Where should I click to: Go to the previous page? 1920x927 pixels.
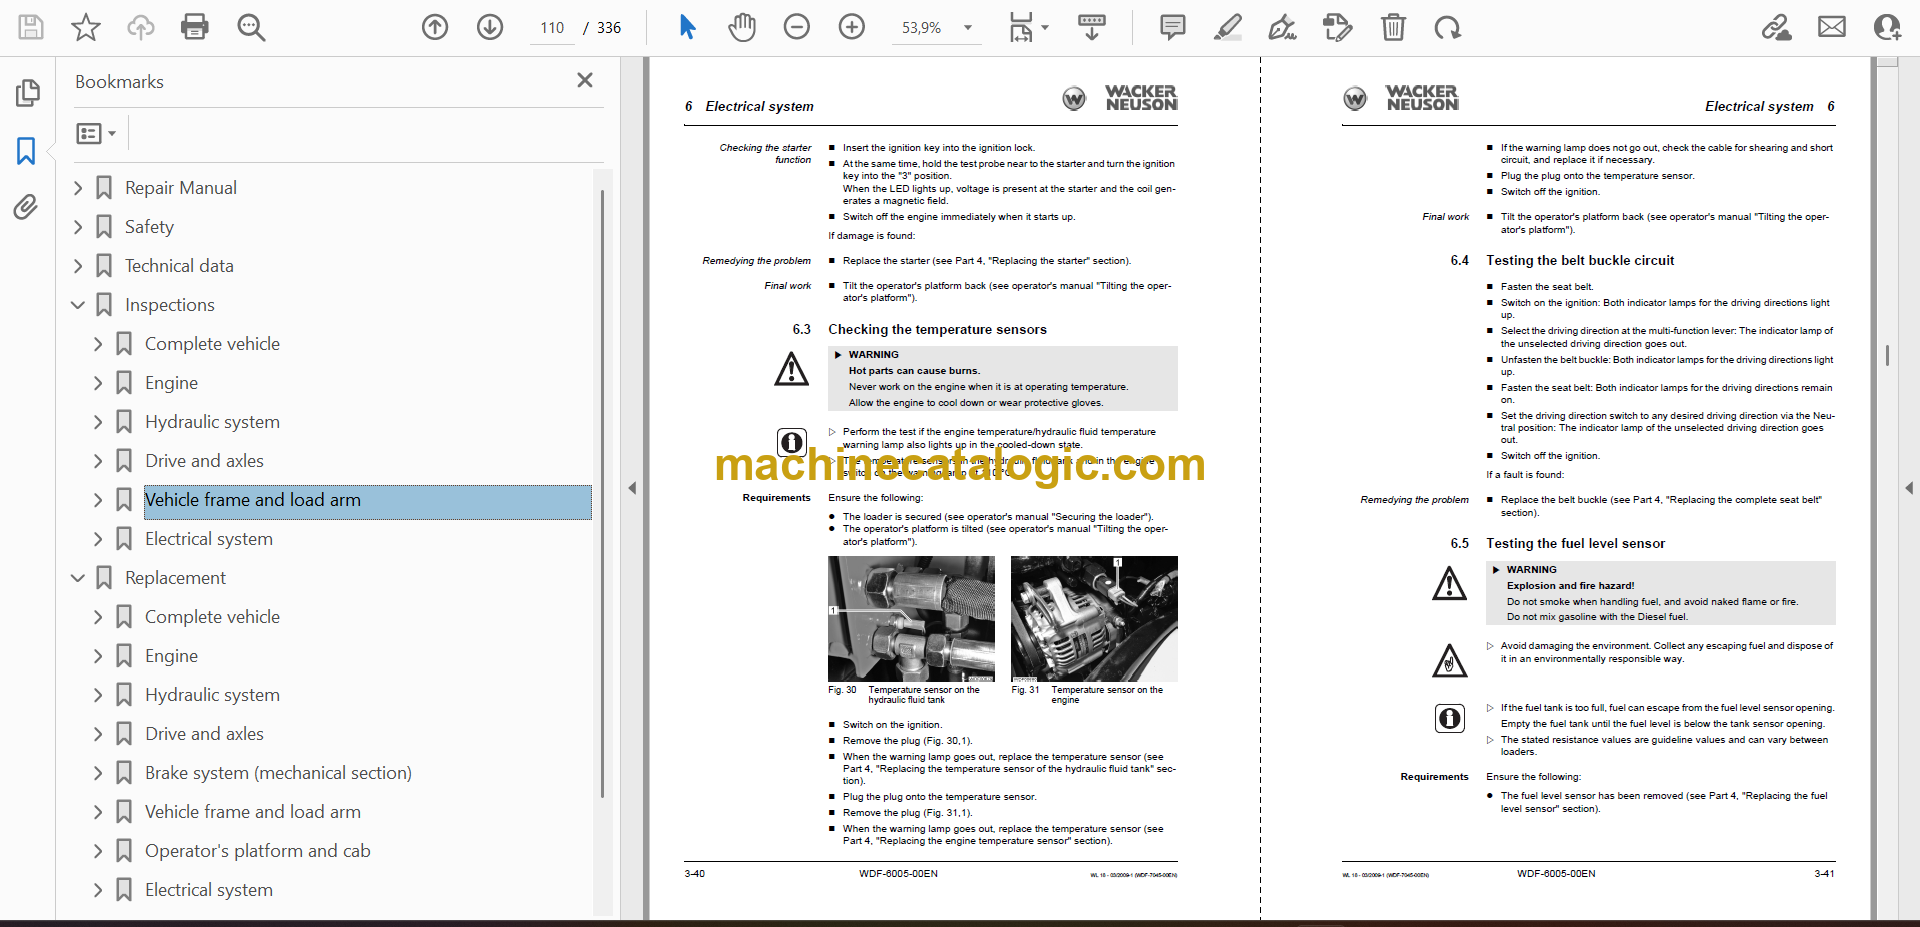pyautogui.click(x=435, y=27)
